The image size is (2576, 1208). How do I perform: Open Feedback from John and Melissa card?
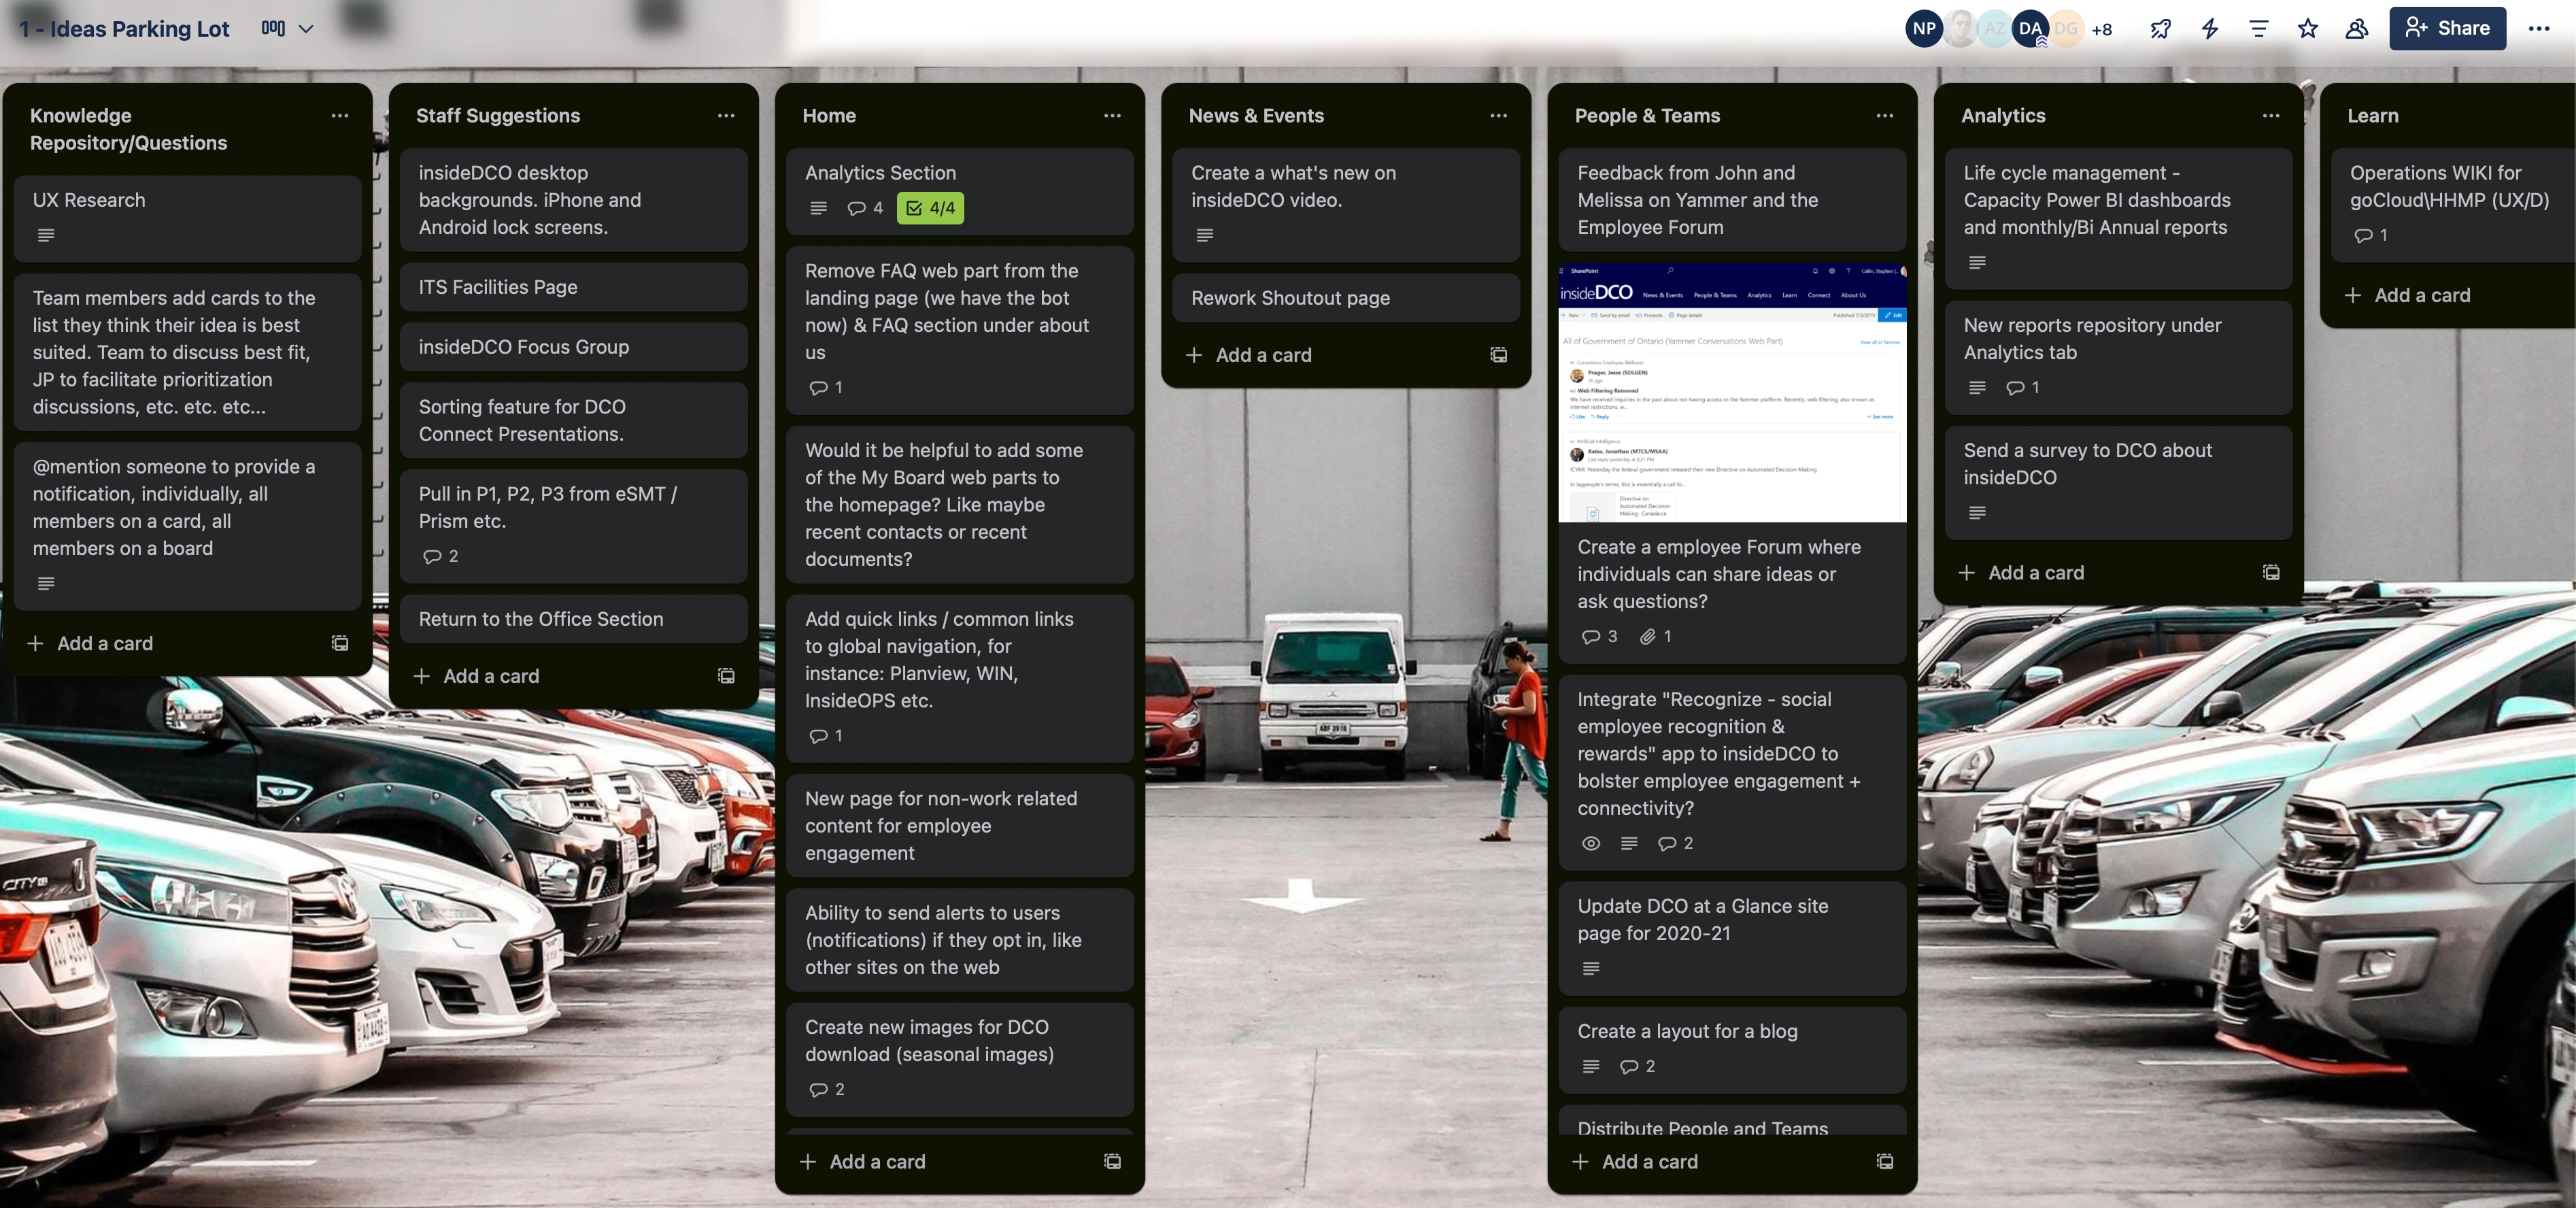(1732, 200)
